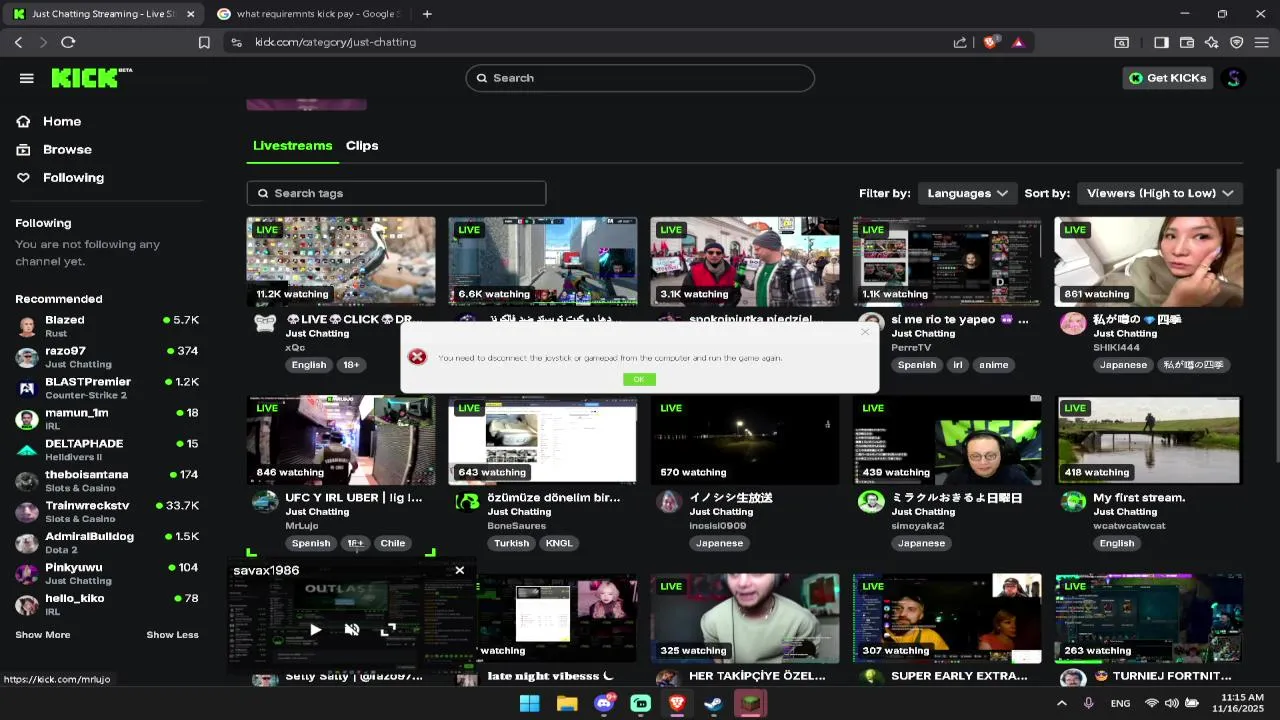The height and width of the screenshot is (720, 1280).
Task: Expand the Viewers (High to Low) sort dropdown
Action: pyautogui.click(x=1160, y=193)
